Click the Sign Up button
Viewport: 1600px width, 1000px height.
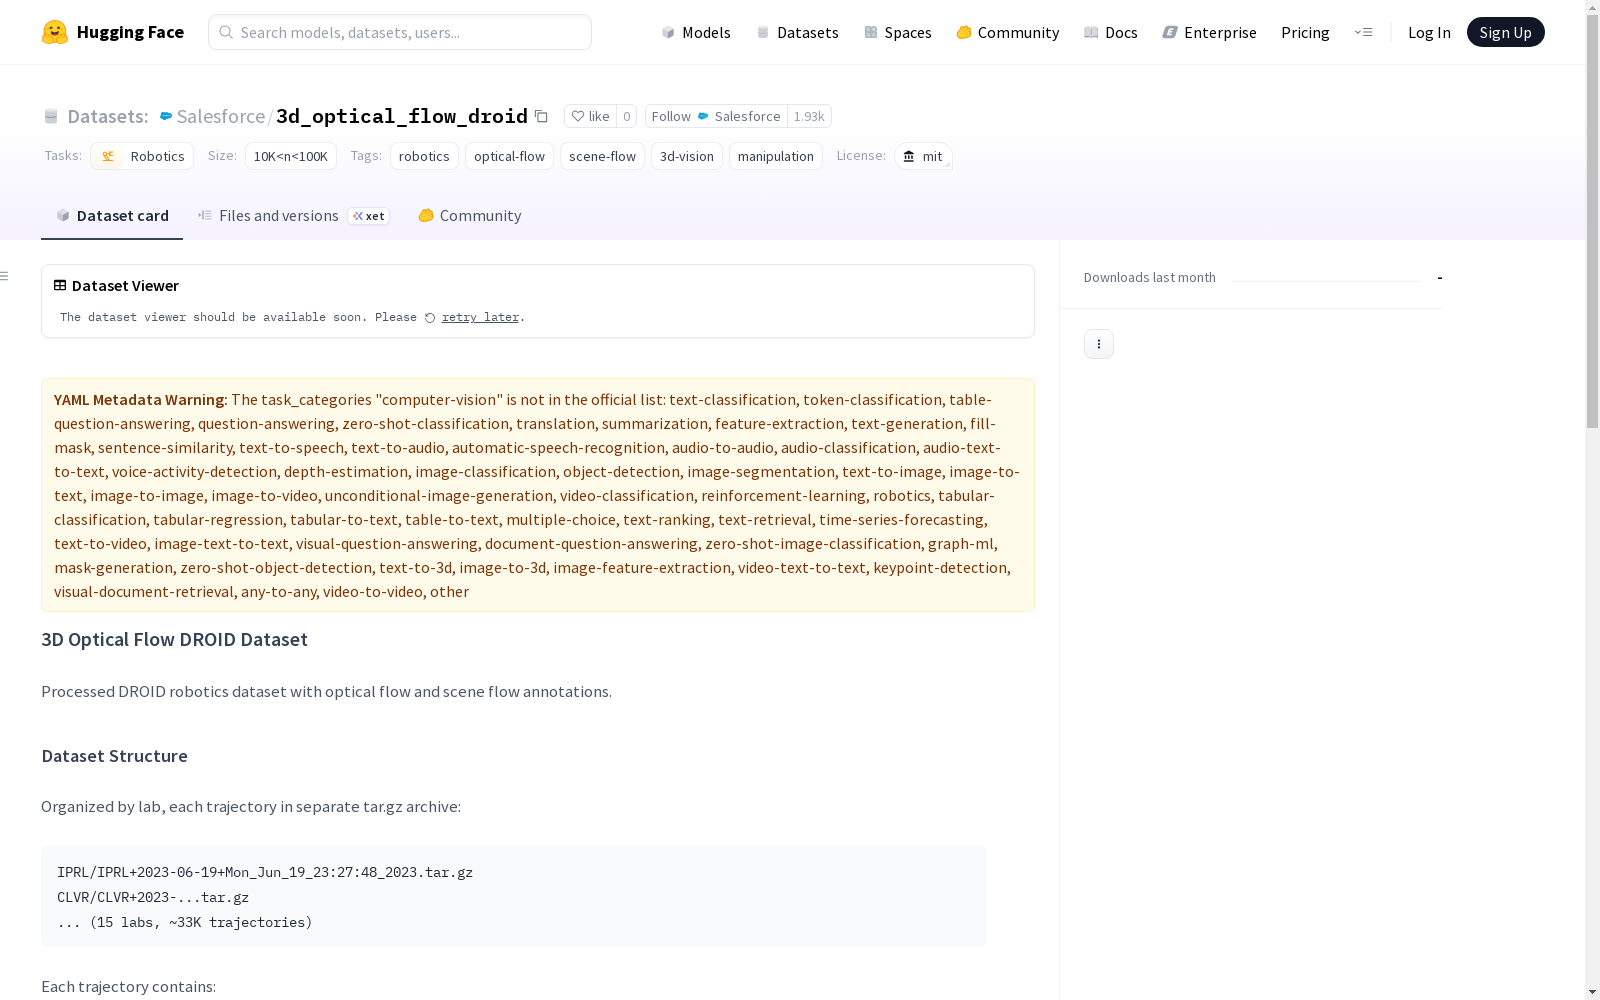point(1505,32)
